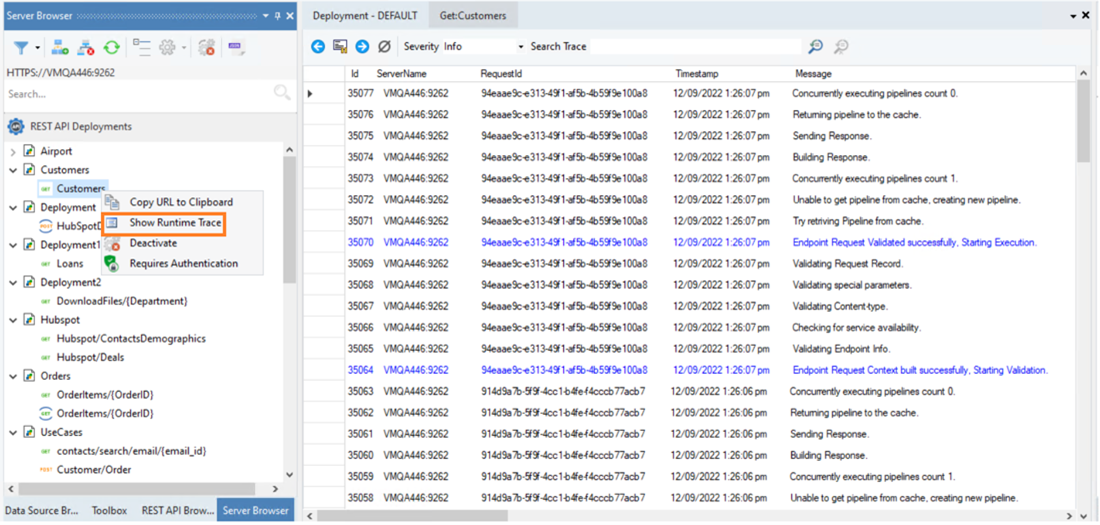Refresh the server browser tree
Viewport: 1100px width, 525px height.
click(111, 47)
